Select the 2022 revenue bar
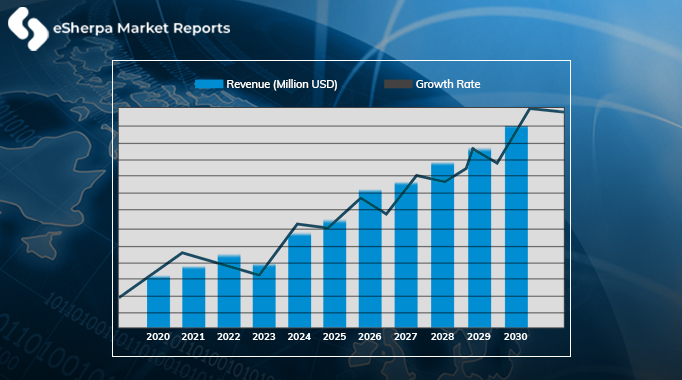This screenshot has height=380, width=682. [229, 291]
